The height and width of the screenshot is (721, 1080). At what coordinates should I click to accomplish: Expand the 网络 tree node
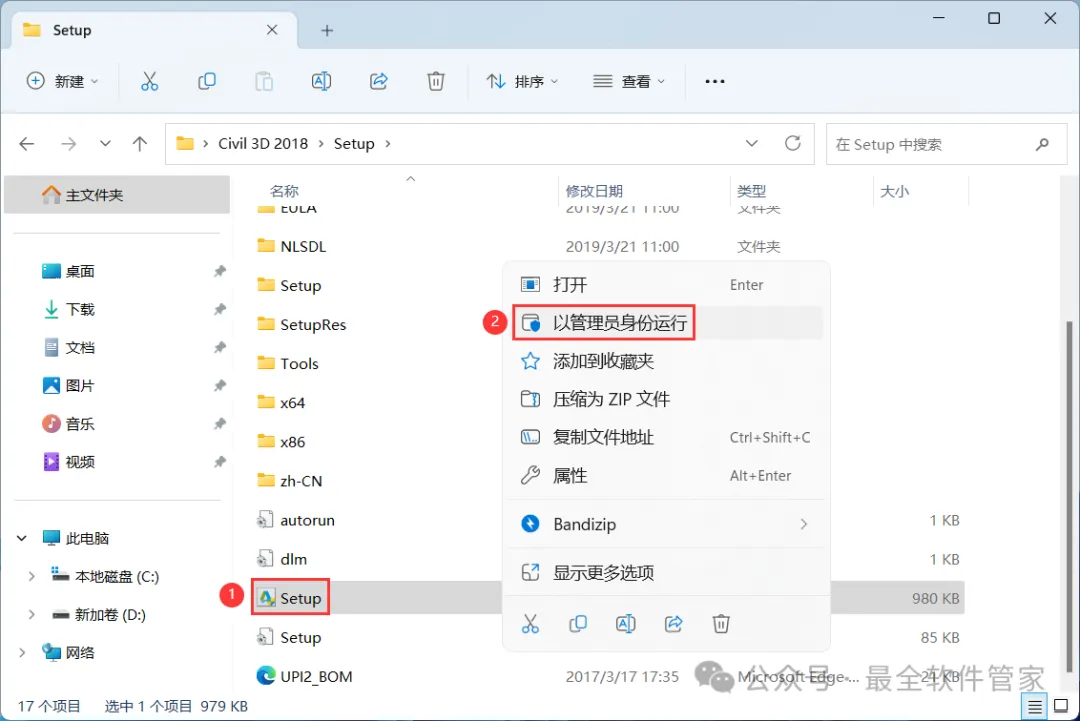[22, 652]
